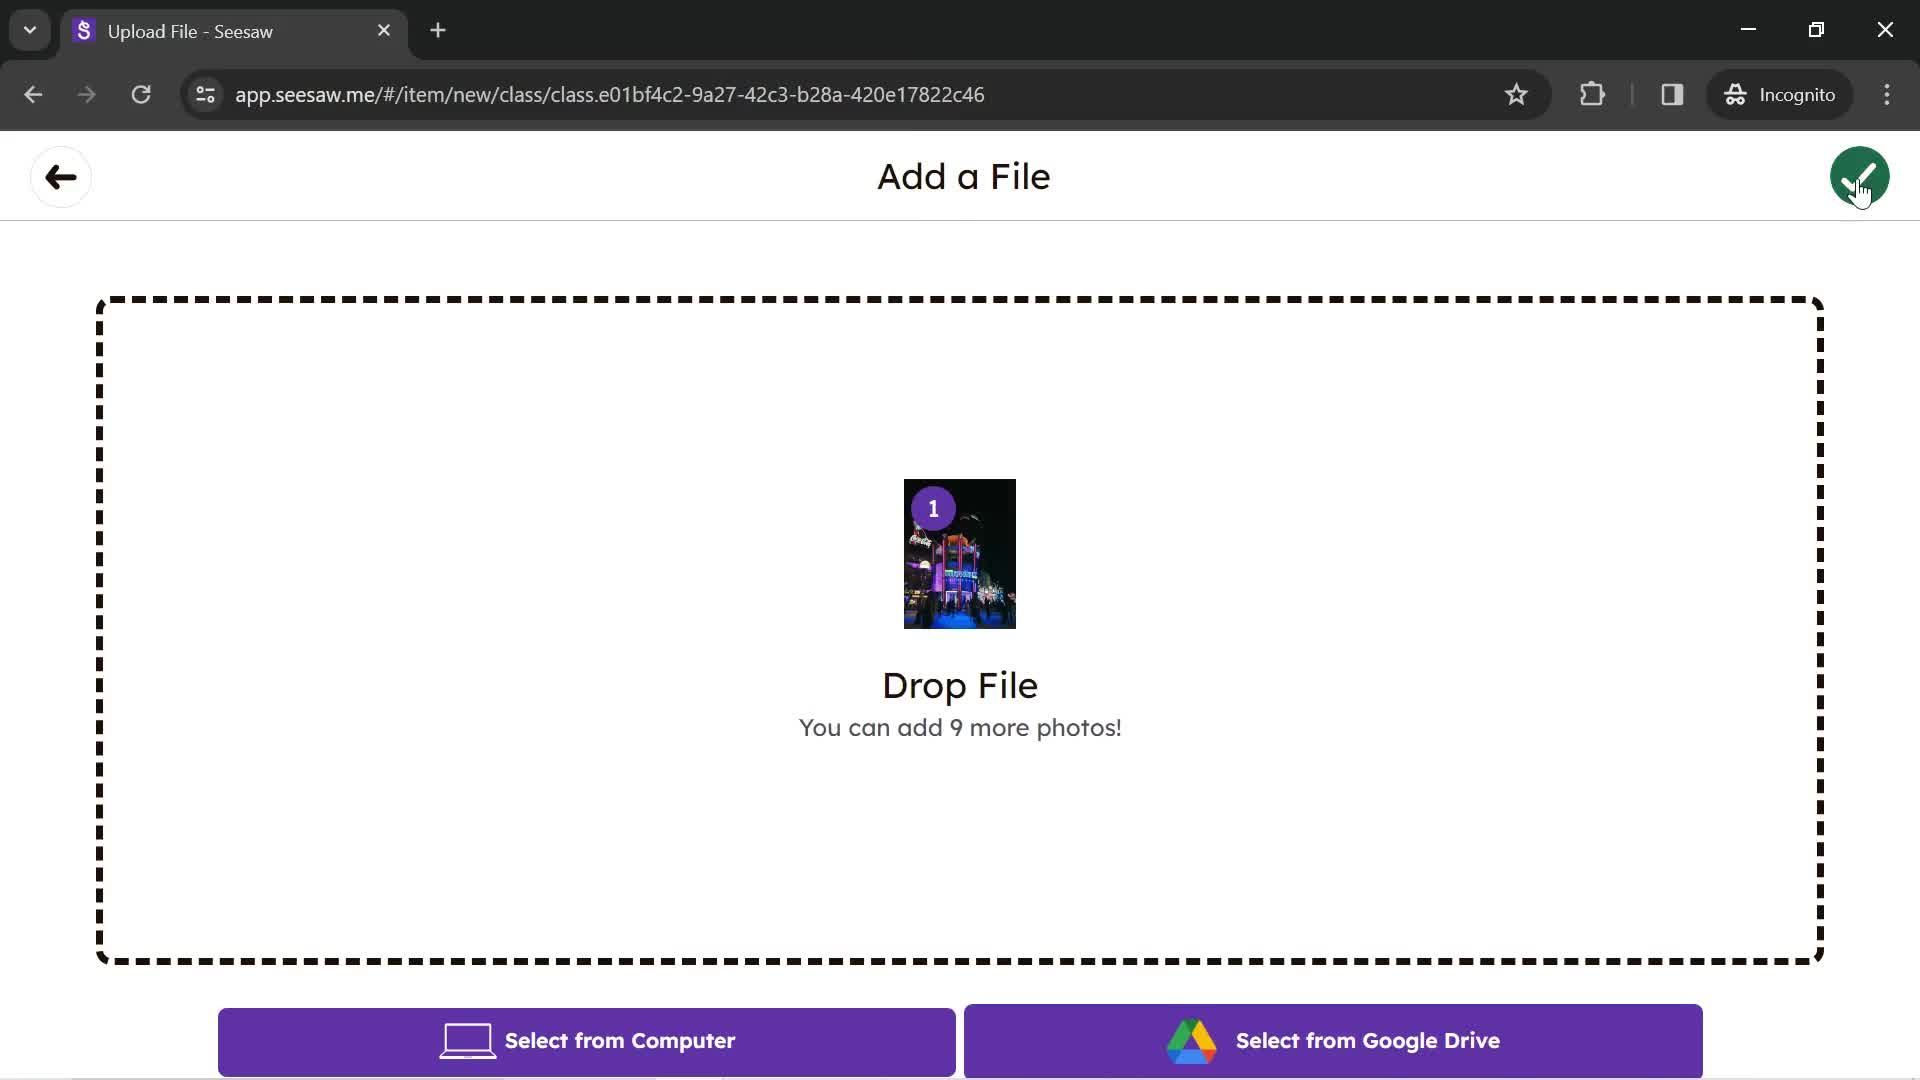Click the browser address bar URL field
The width and height of the screenshot is (1920, 1080).
[x=611, y=94]
